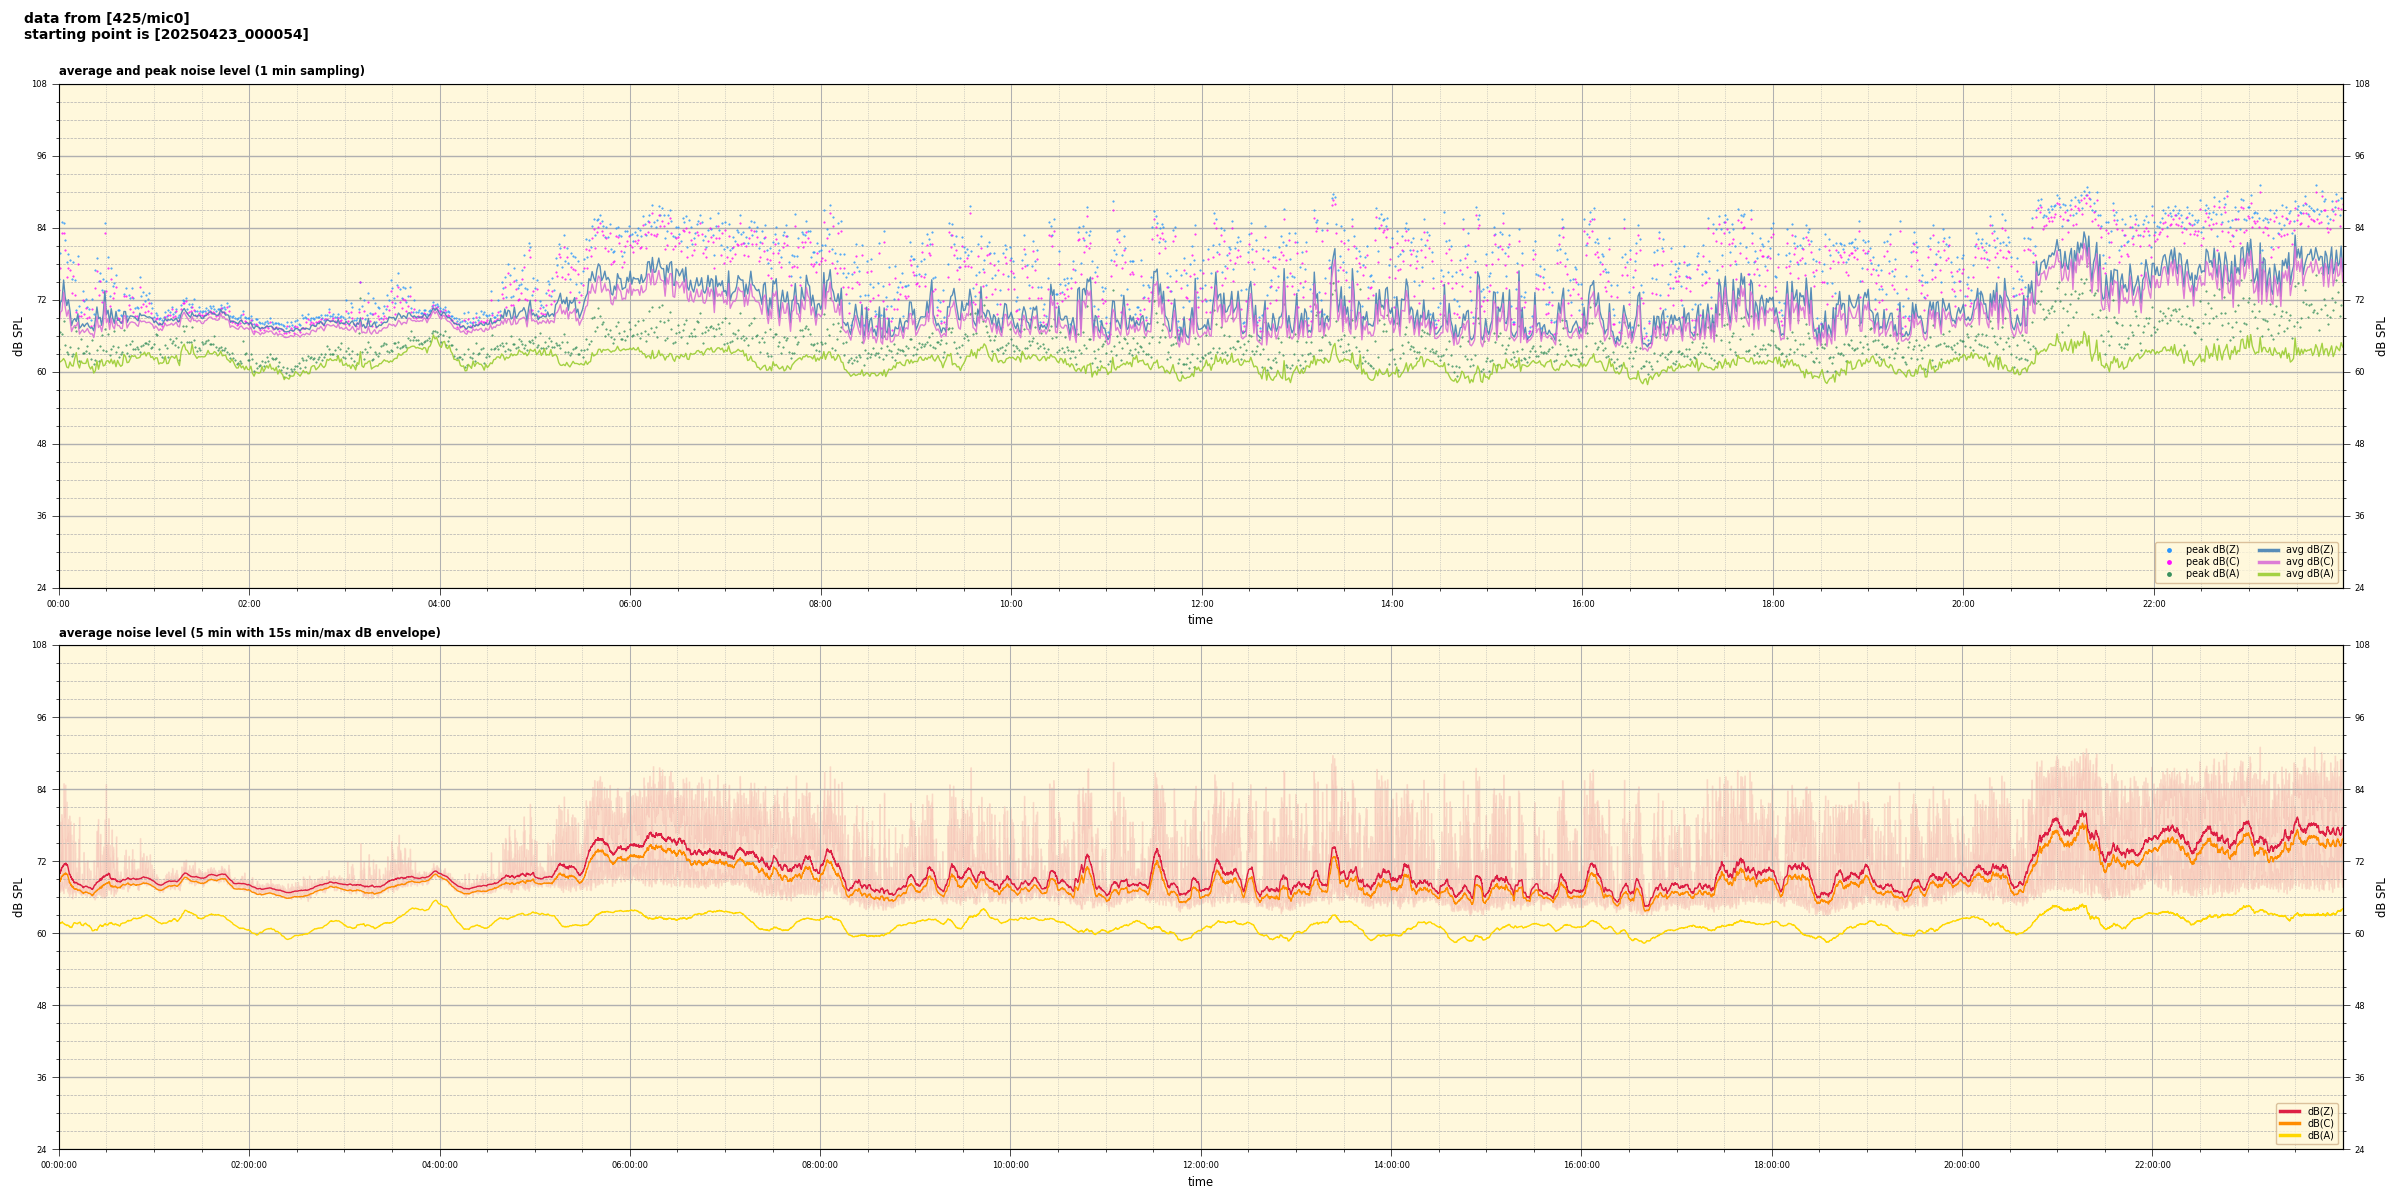This screenshot has height=1200, width=2400.
Task: Click the 06:00:00 tick on bottom chart's axis
Action: tap(630, 1165)
